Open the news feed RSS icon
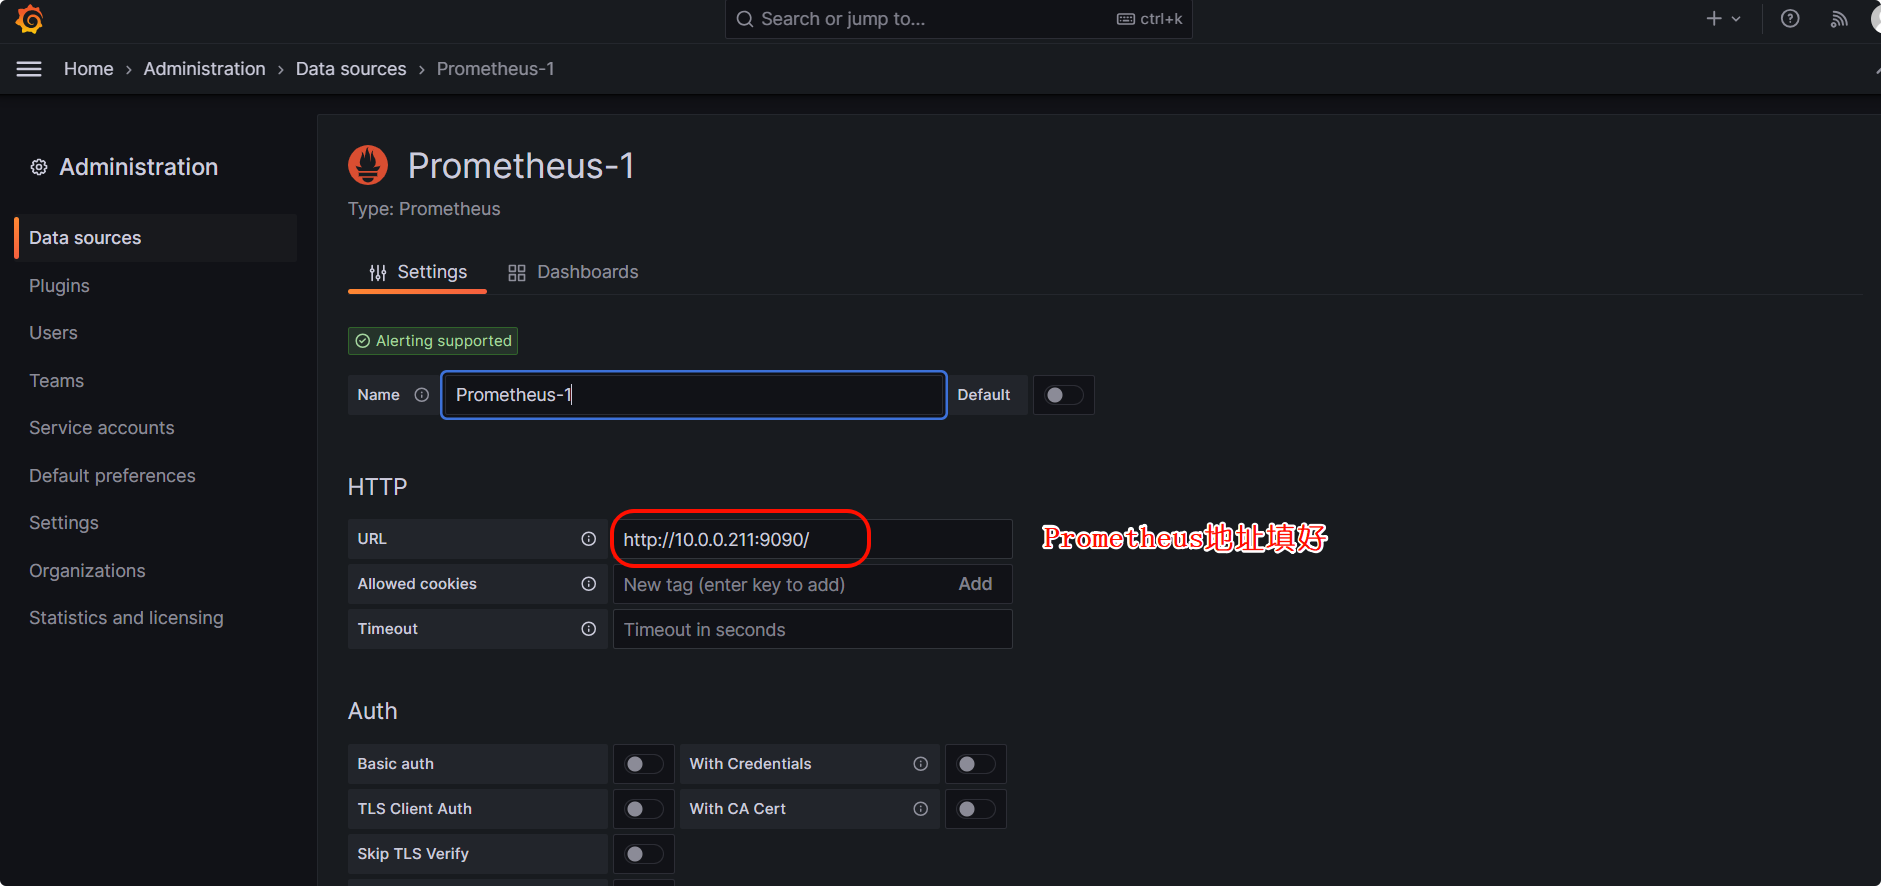The height and width of the screenshot is (886, 1881). click(1838, 19)
